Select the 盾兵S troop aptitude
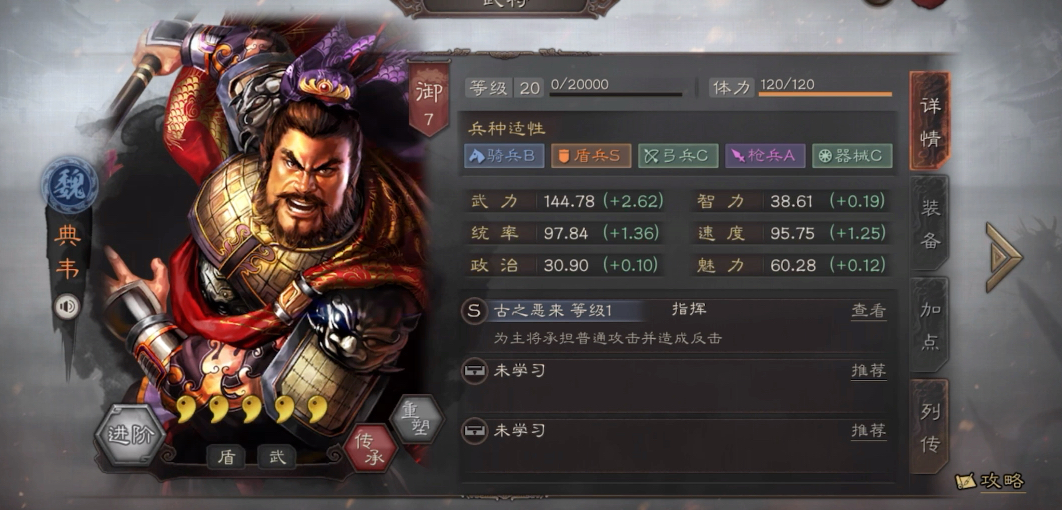 (591, 156)
